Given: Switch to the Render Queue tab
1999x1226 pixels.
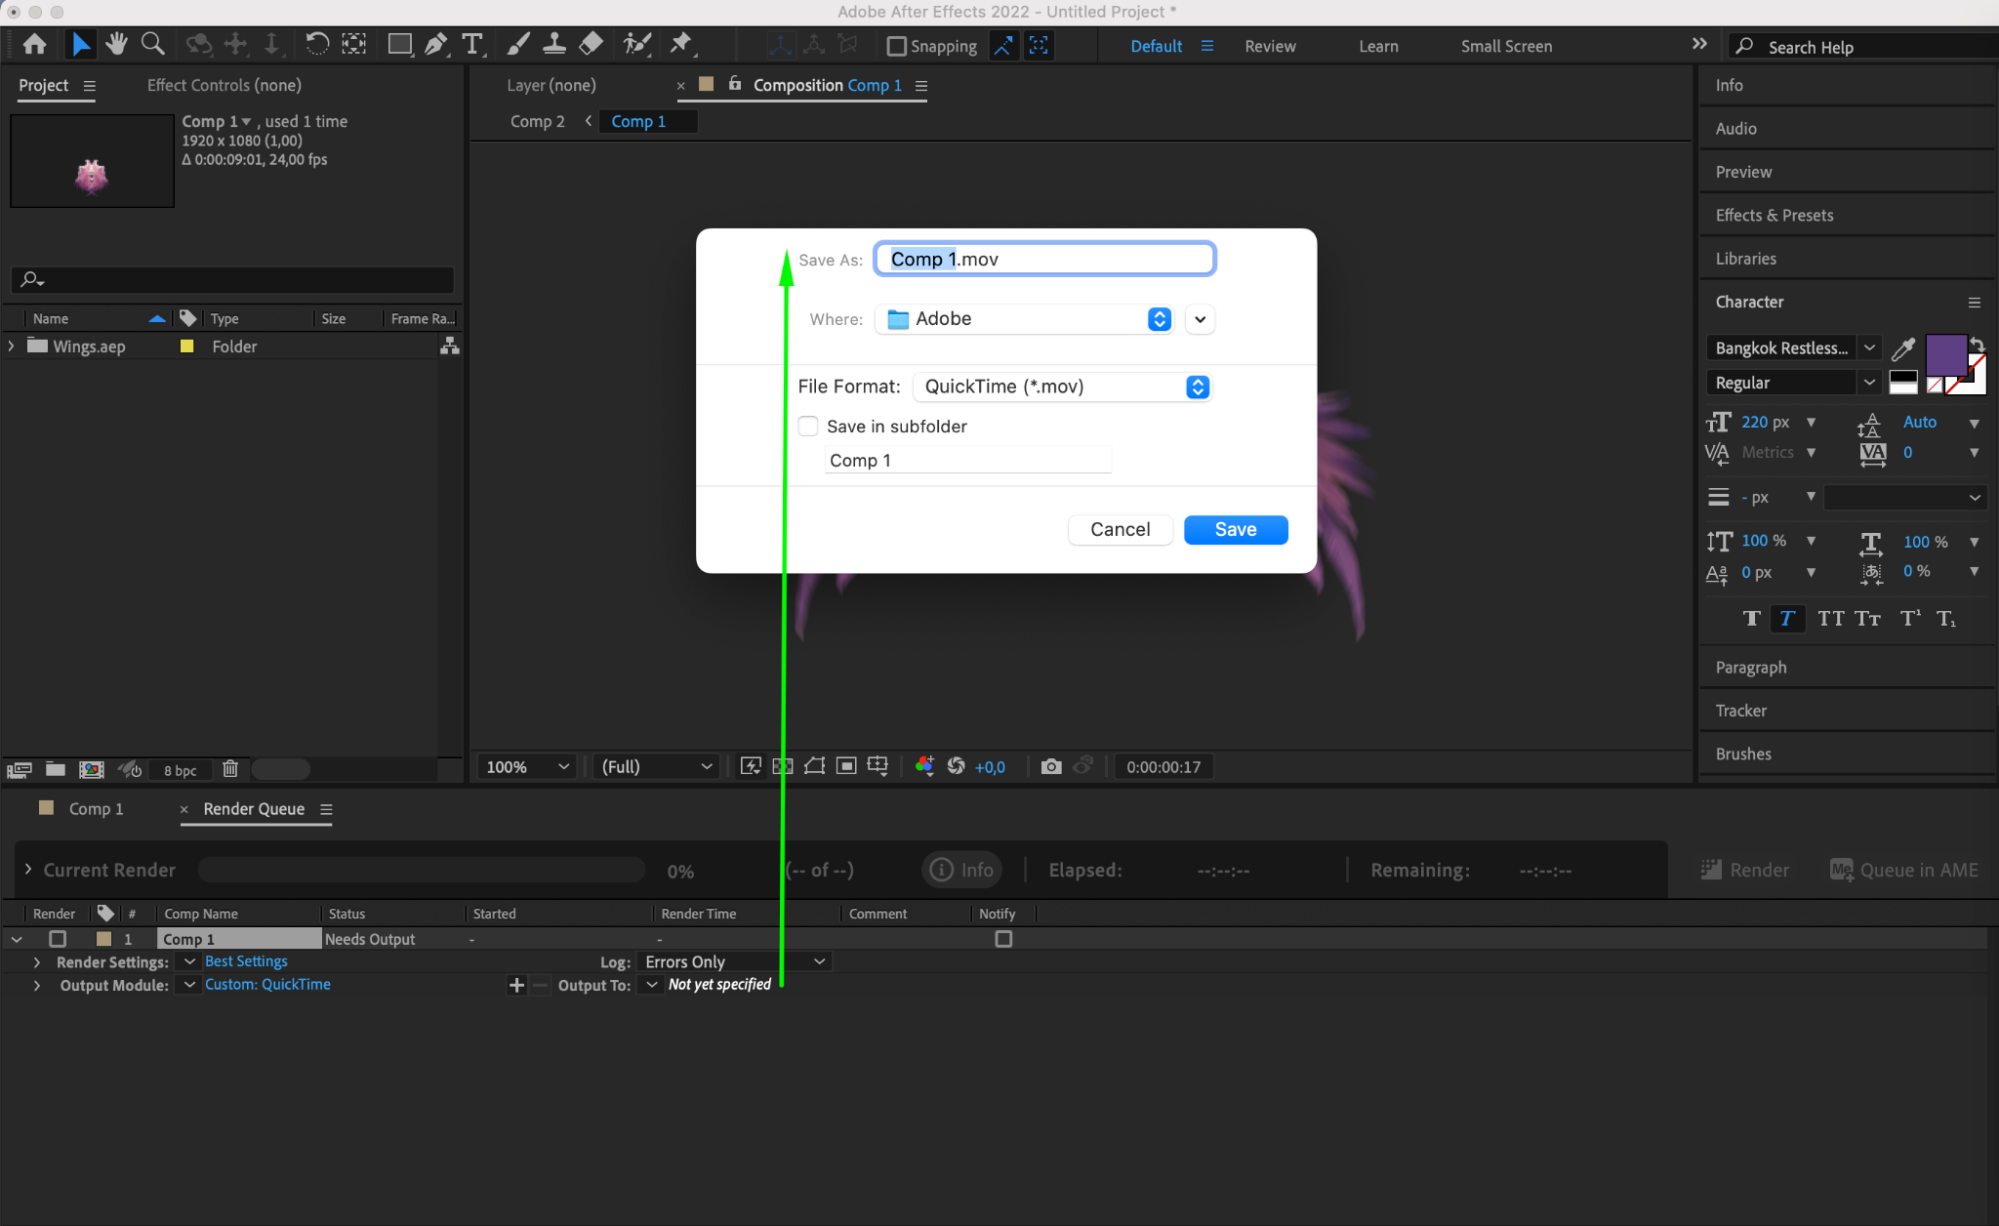Looking at the screenshot, I should [254, 809].
